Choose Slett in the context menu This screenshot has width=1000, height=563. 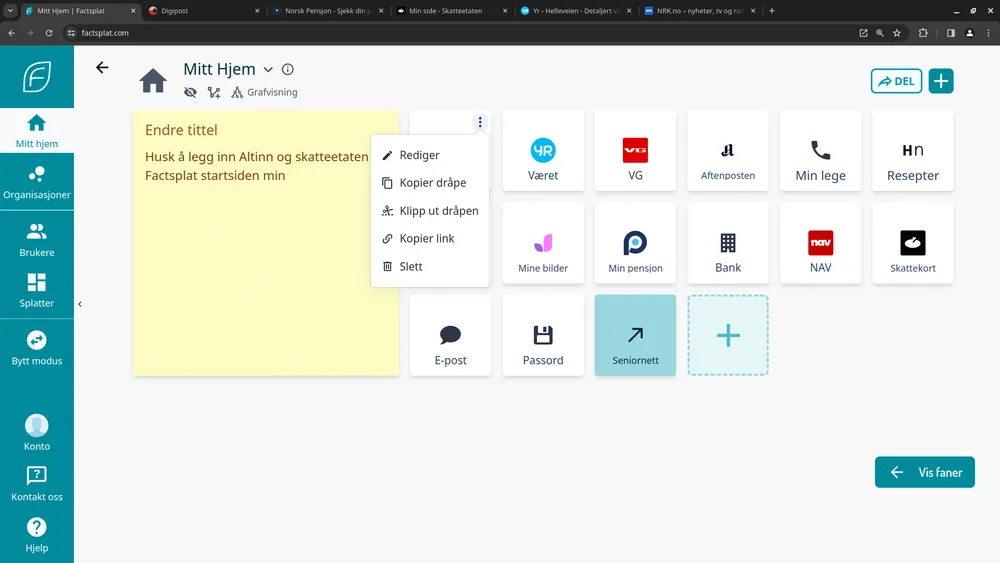pos(410,266)
